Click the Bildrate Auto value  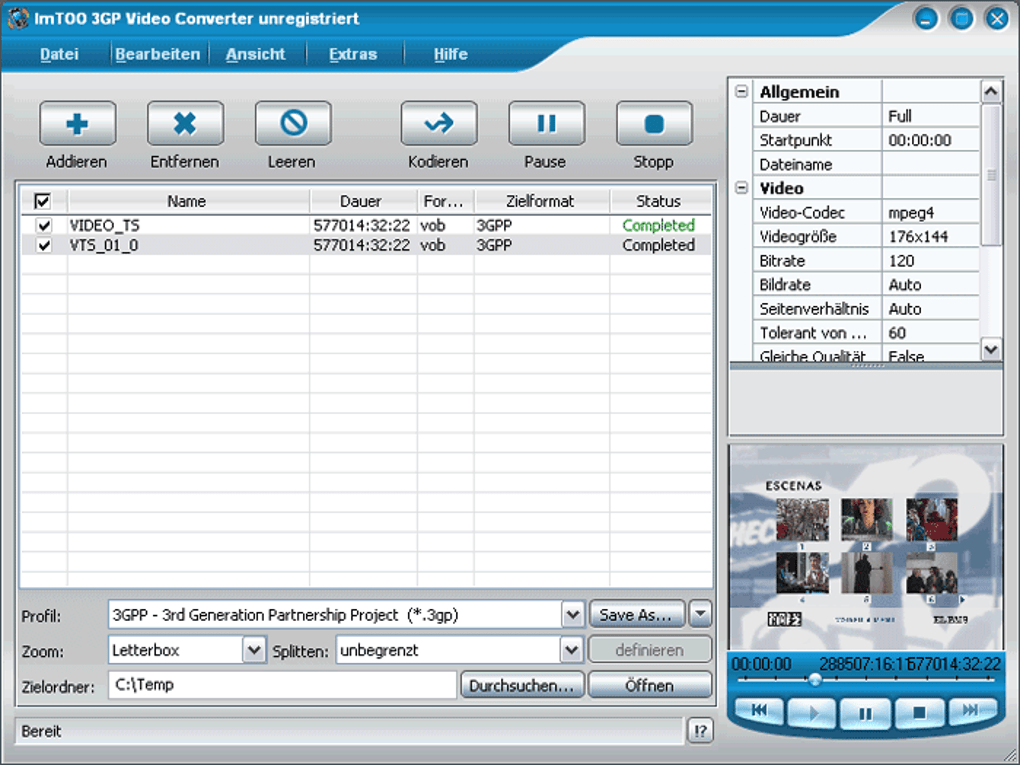point(930,285)
